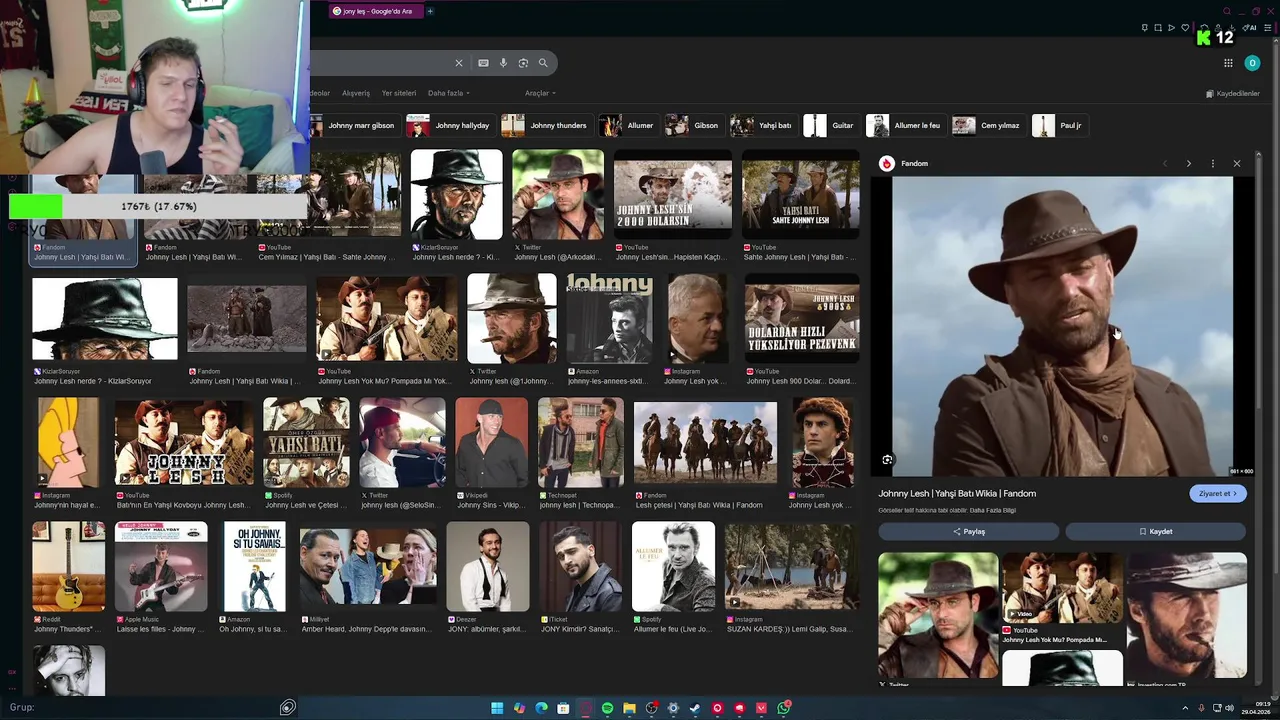Image resolution: width=1280 pixels, height=720 pixels.
Task: Expand hidden system tray icons chevron
Action: point(1185,708)
